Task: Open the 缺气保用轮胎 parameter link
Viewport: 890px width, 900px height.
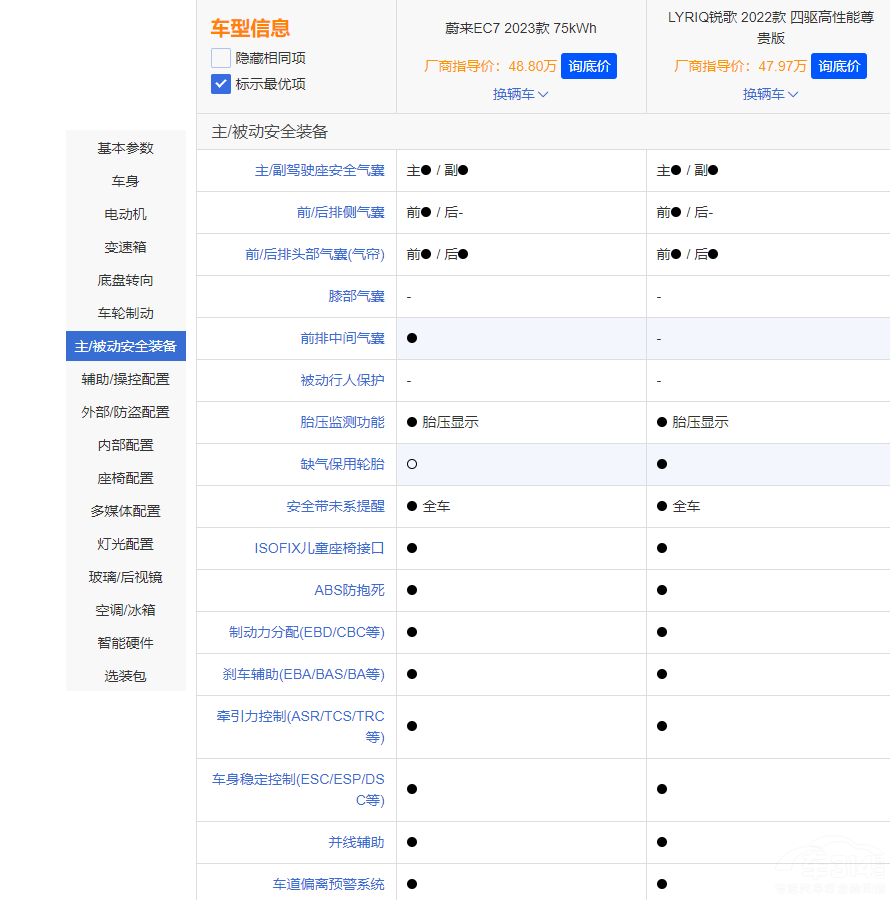Action: click(342, 464)
